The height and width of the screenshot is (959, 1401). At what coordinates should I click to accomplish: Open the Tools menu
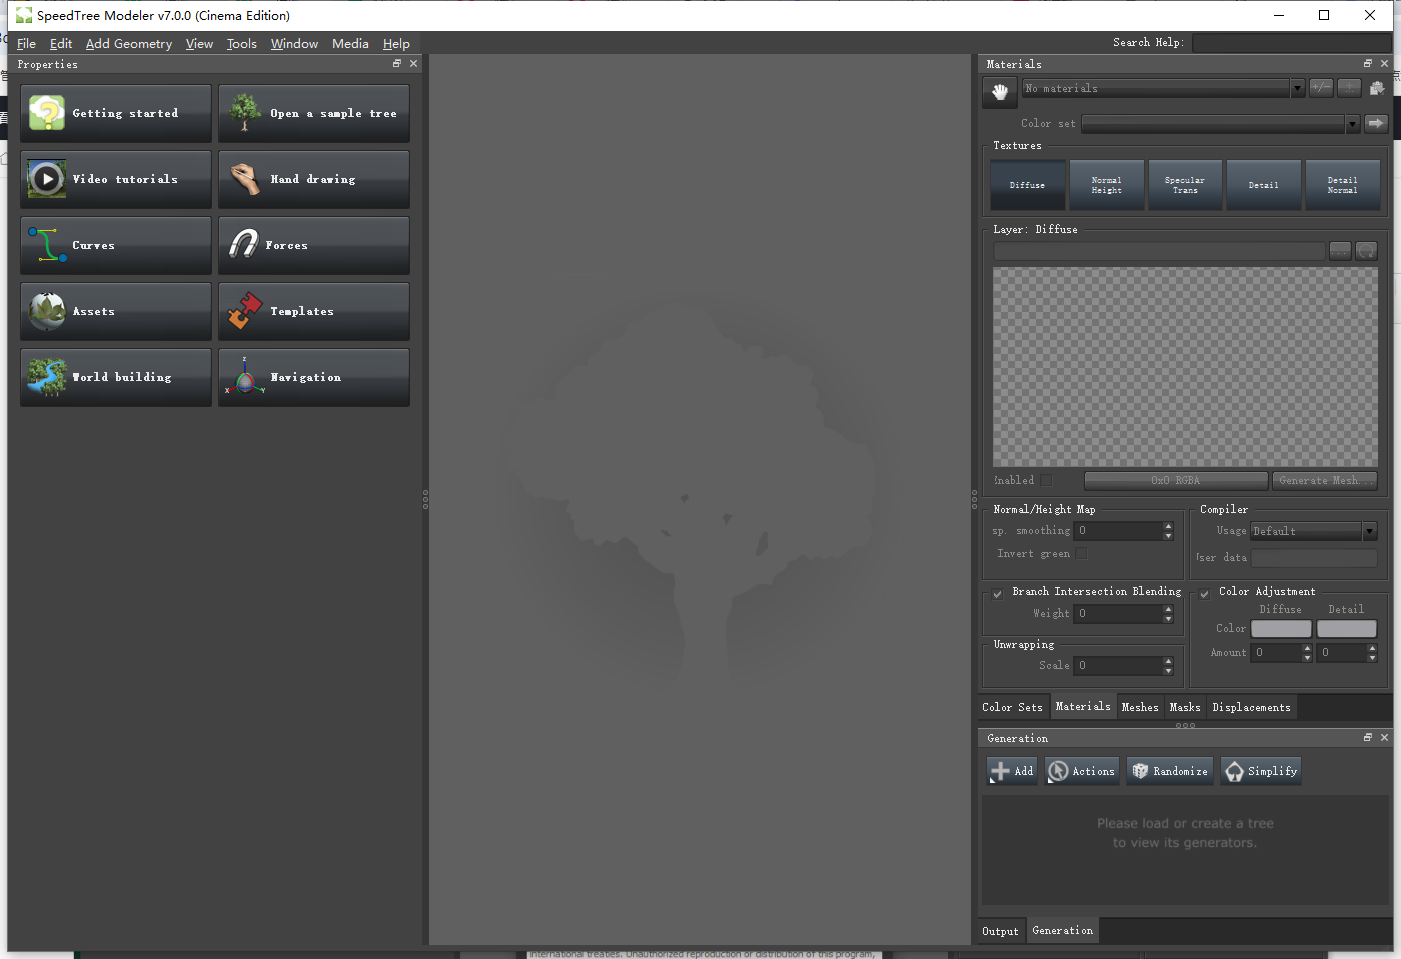point(242,44)
